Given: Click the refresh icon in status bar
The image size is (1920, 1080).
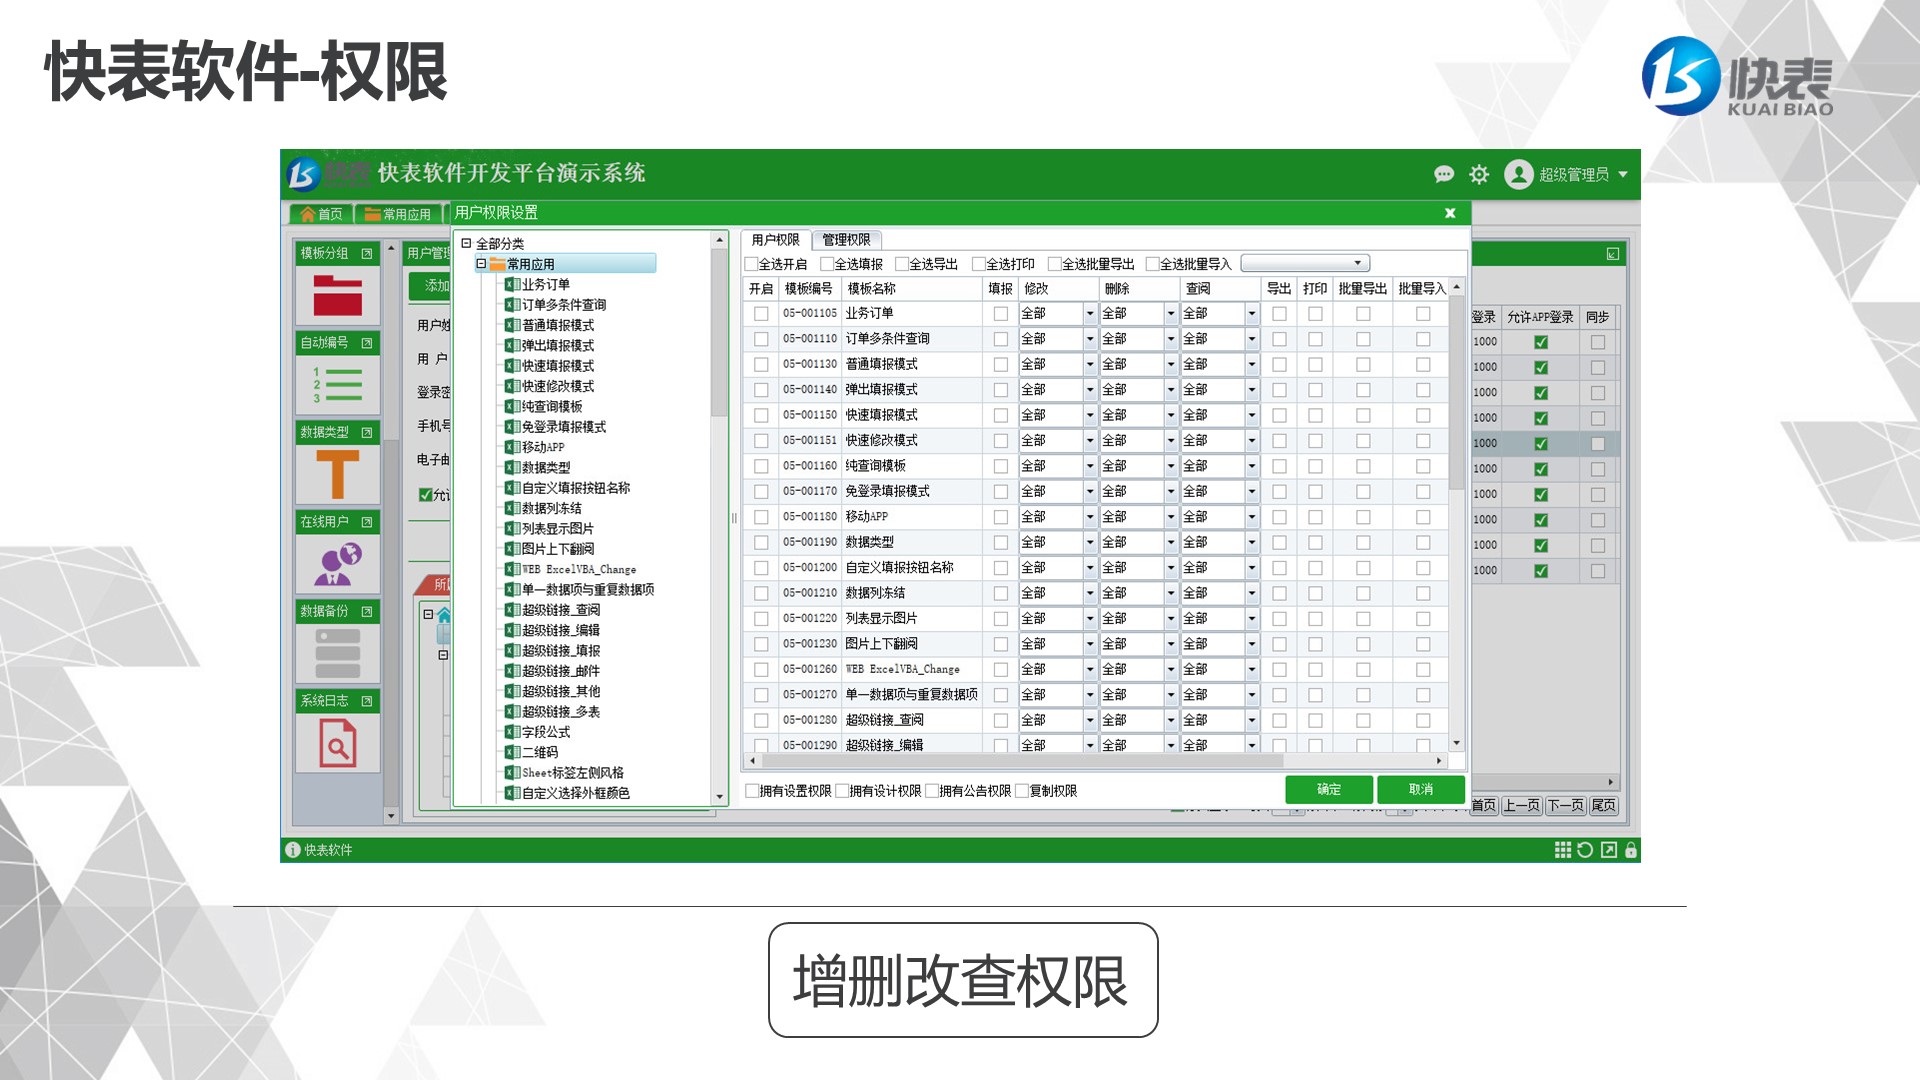Looking at the screenshot, I should tap(1585, 850).
